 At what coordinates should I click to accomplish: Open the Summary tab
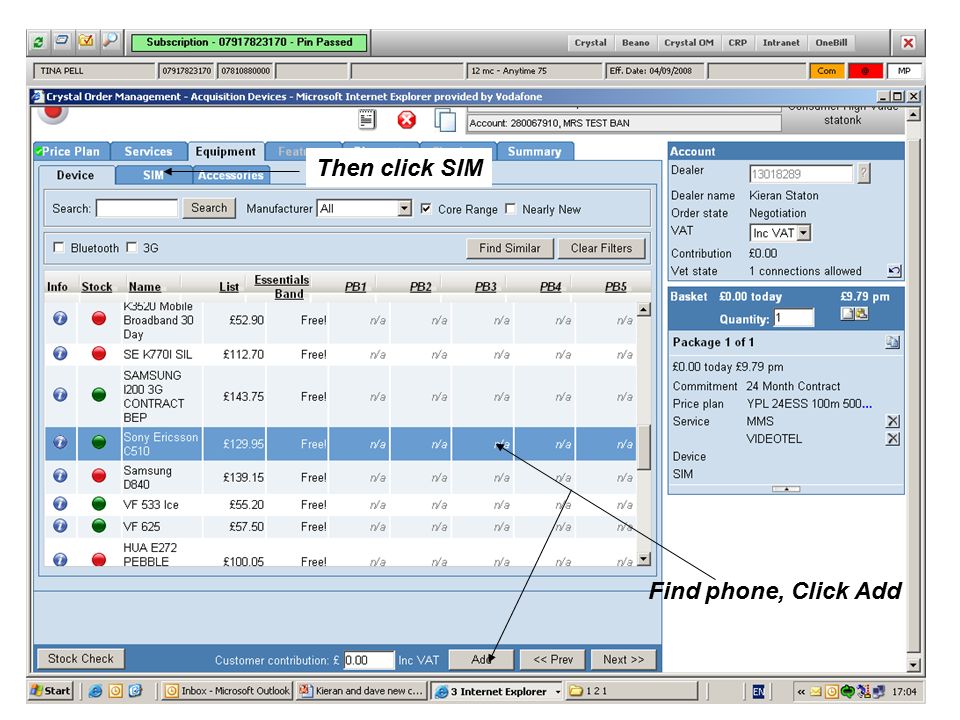click(534, 151)
